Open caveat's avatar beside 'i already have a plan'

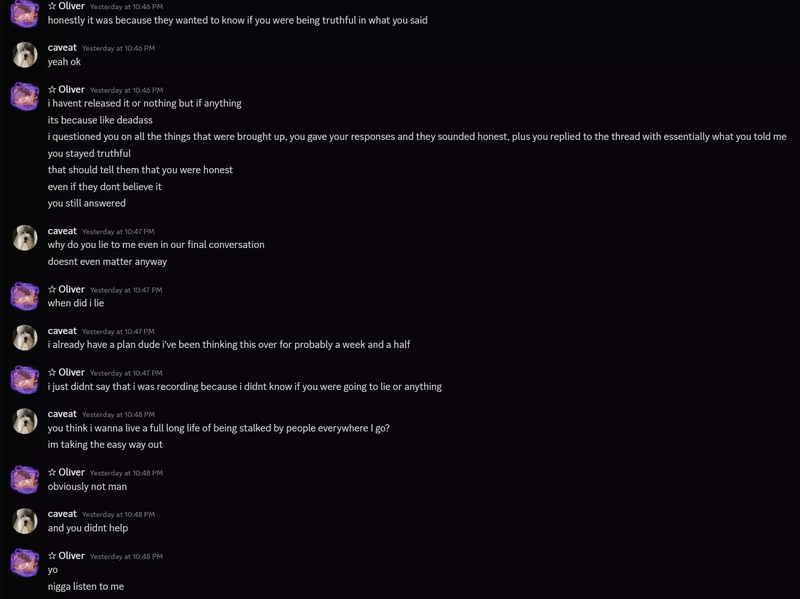tap(25, 338)
